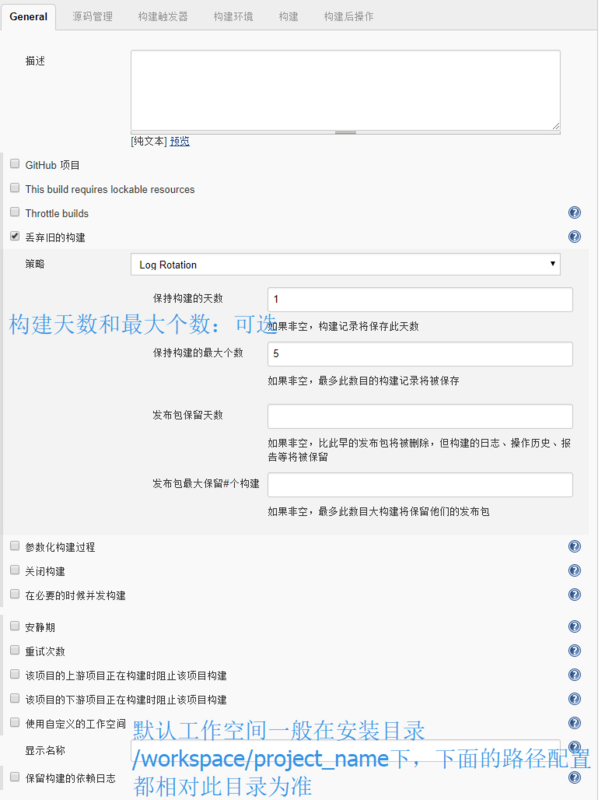Open help for Throttle builds
The height and width of the screenshot is (800, 605).
click(x=574, y=213)
